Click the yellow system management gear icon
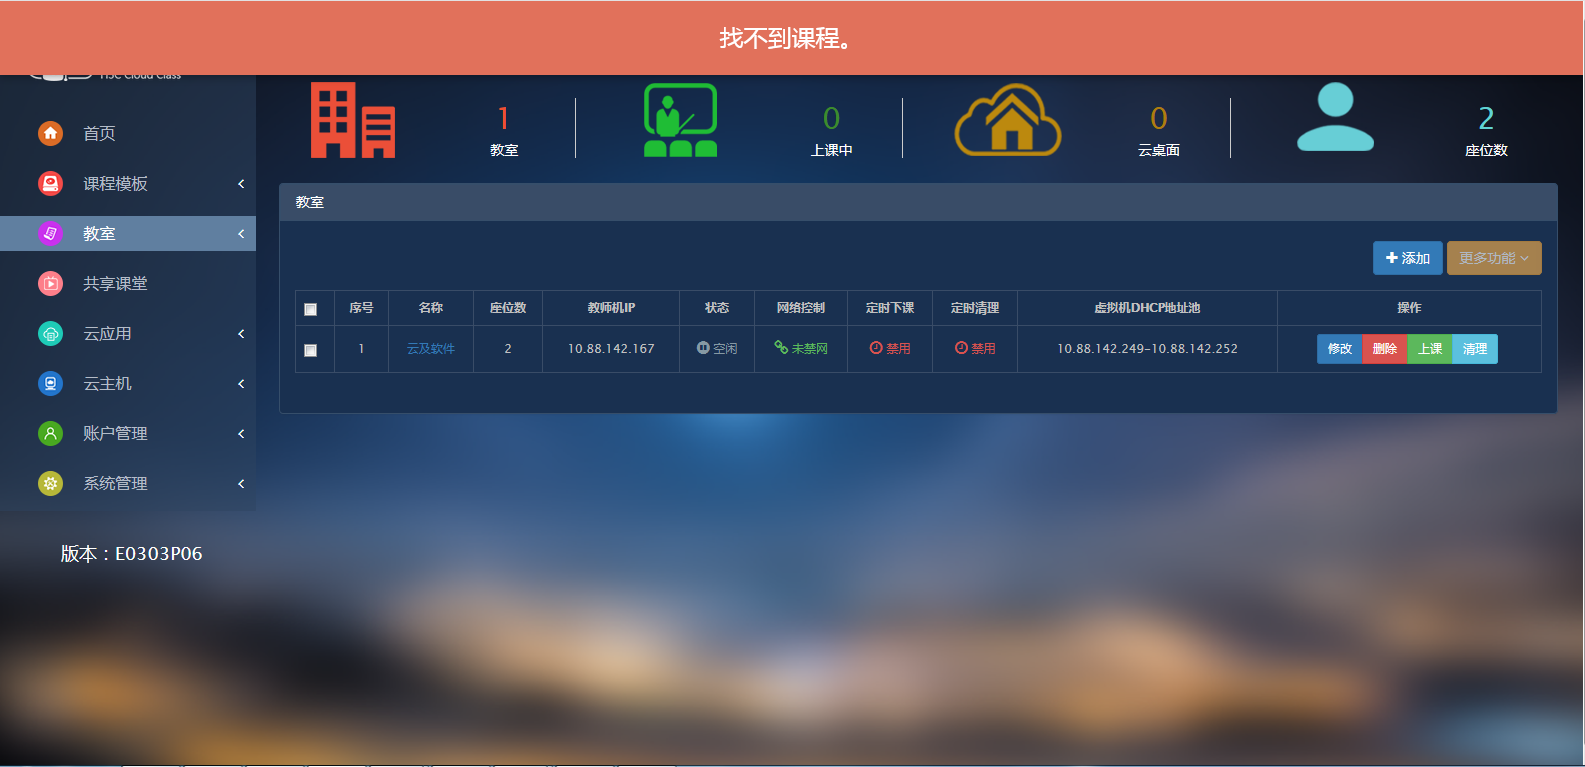 tap(50, 483)
